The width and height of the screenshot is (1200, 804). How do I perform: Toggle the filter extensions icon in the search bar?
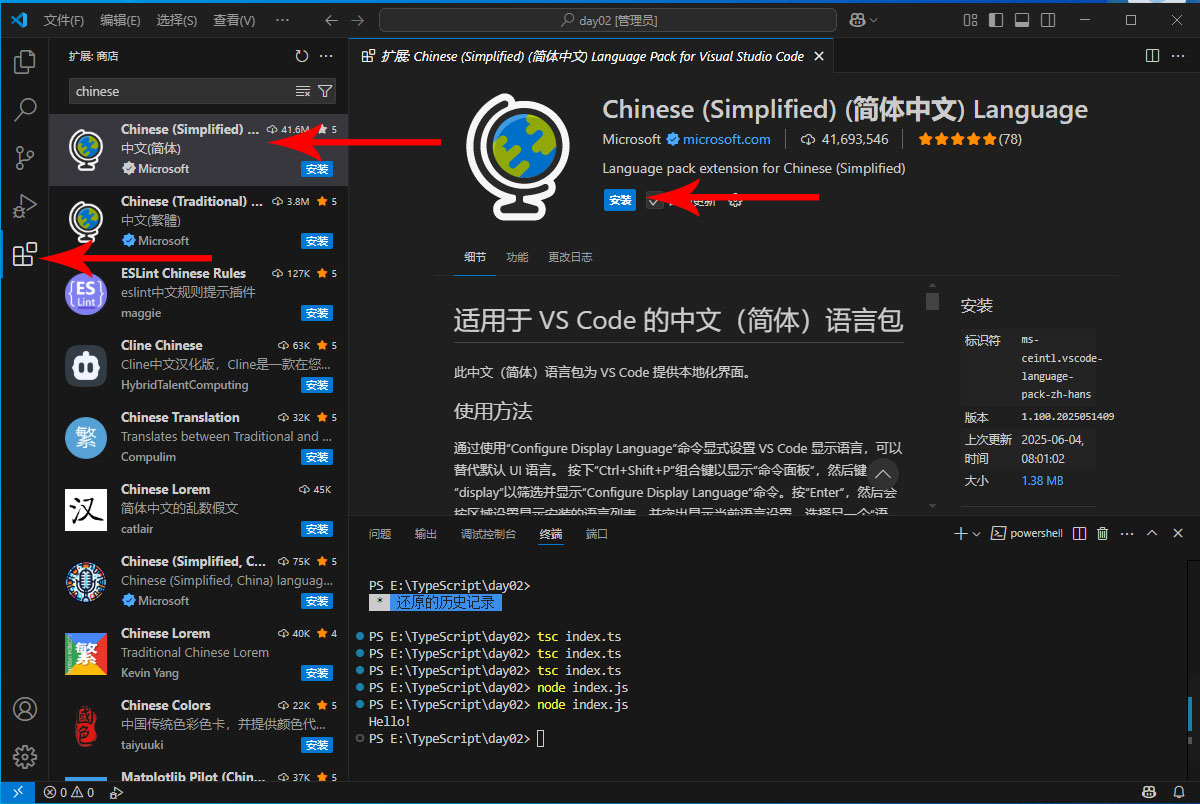pos(325,90)
